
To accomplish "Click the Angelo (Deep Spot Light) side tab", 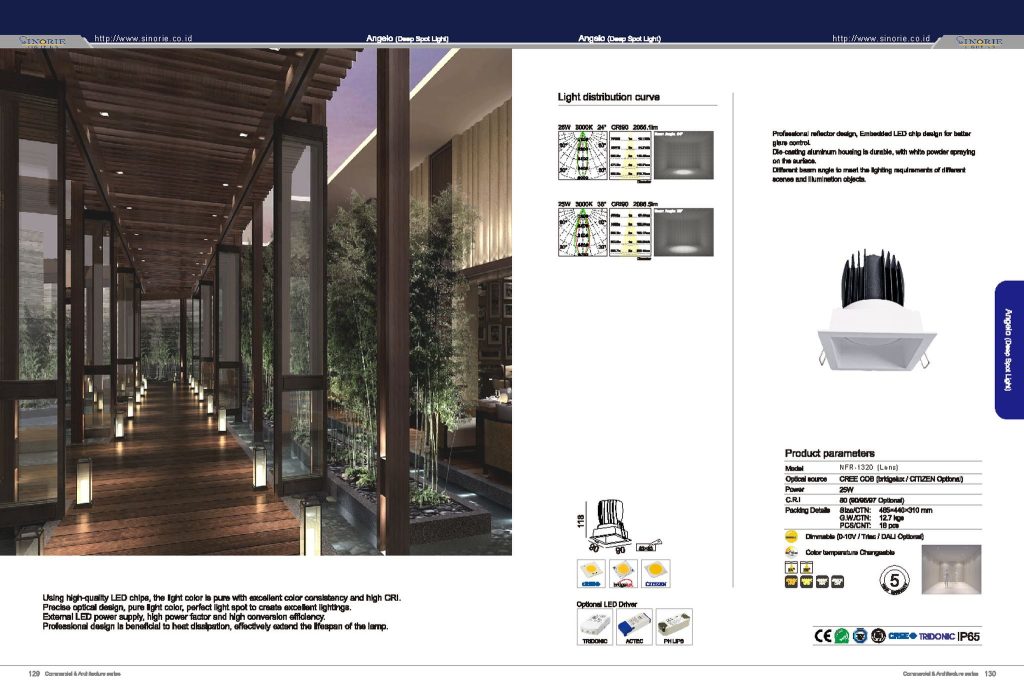I will pos(1007,349).
